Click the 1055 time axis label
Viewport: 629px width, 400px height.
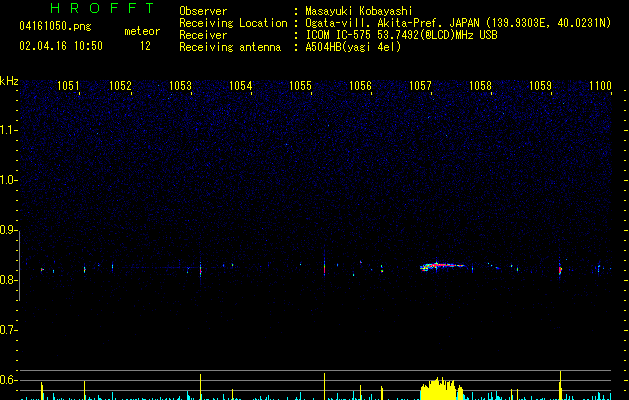(x=300, y=86)
